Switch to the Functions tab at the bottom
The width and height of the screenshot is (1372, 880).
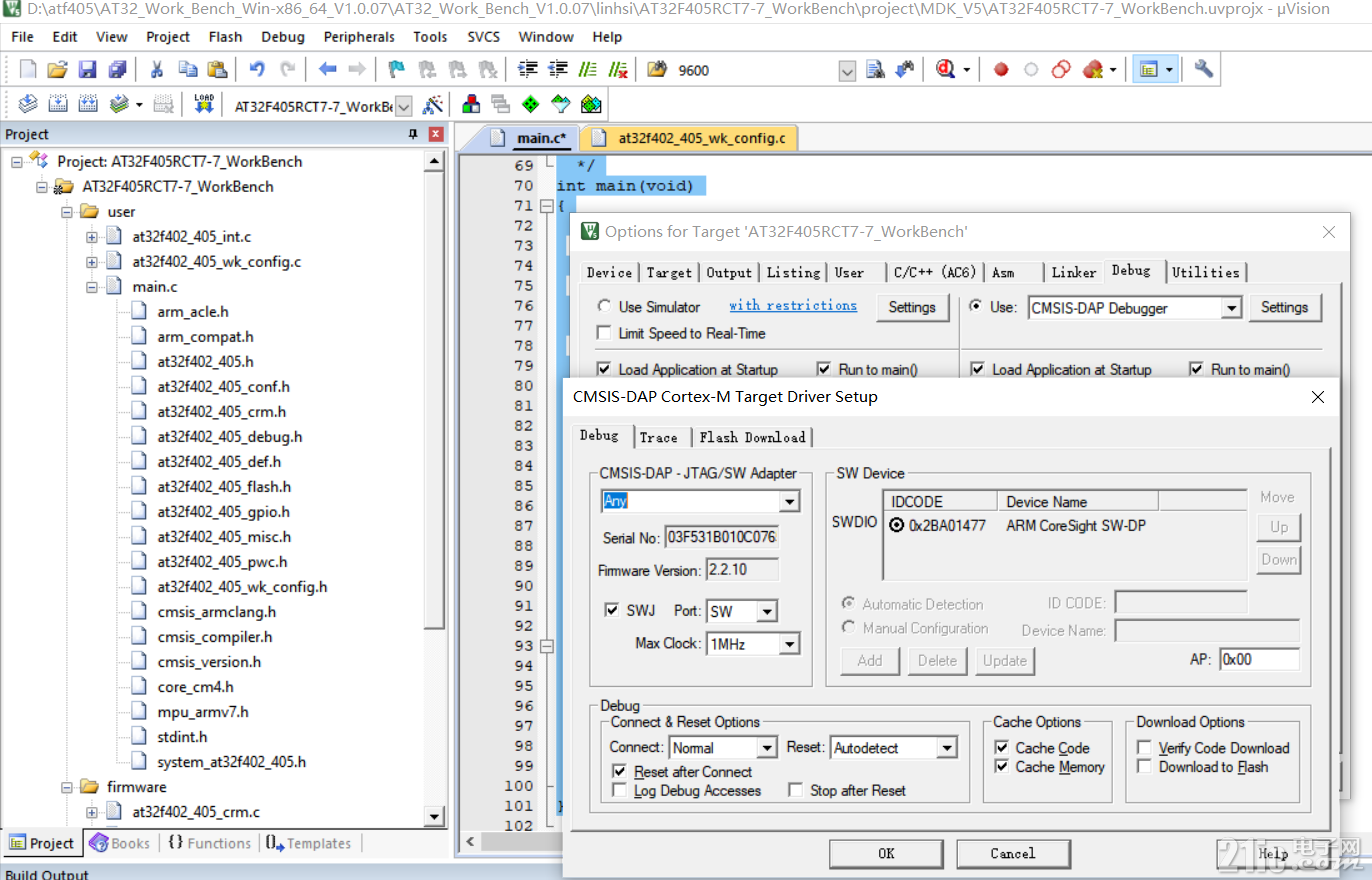coord(209,843)
